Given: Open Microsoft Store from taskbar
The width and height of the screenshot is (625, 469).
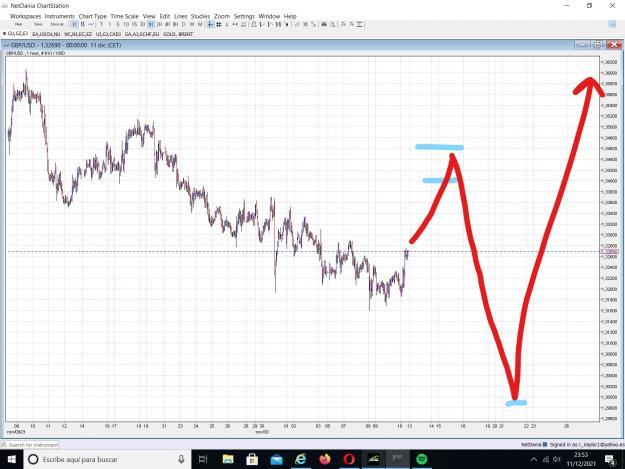Looking at the screenshot, I should point(252,459).
